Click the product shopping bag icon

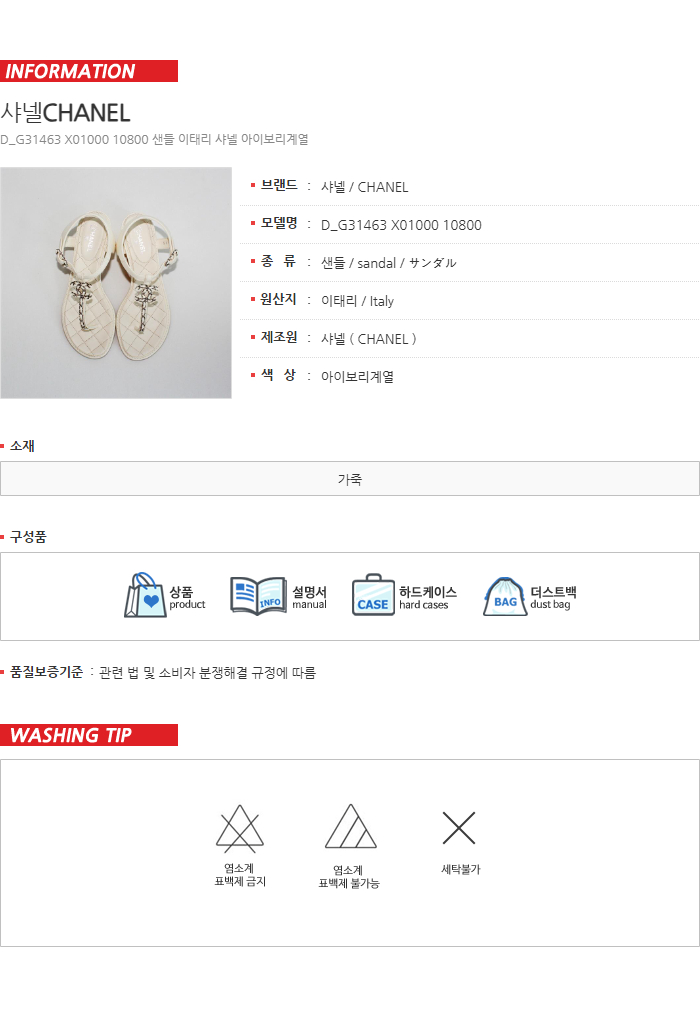[145, 595]
